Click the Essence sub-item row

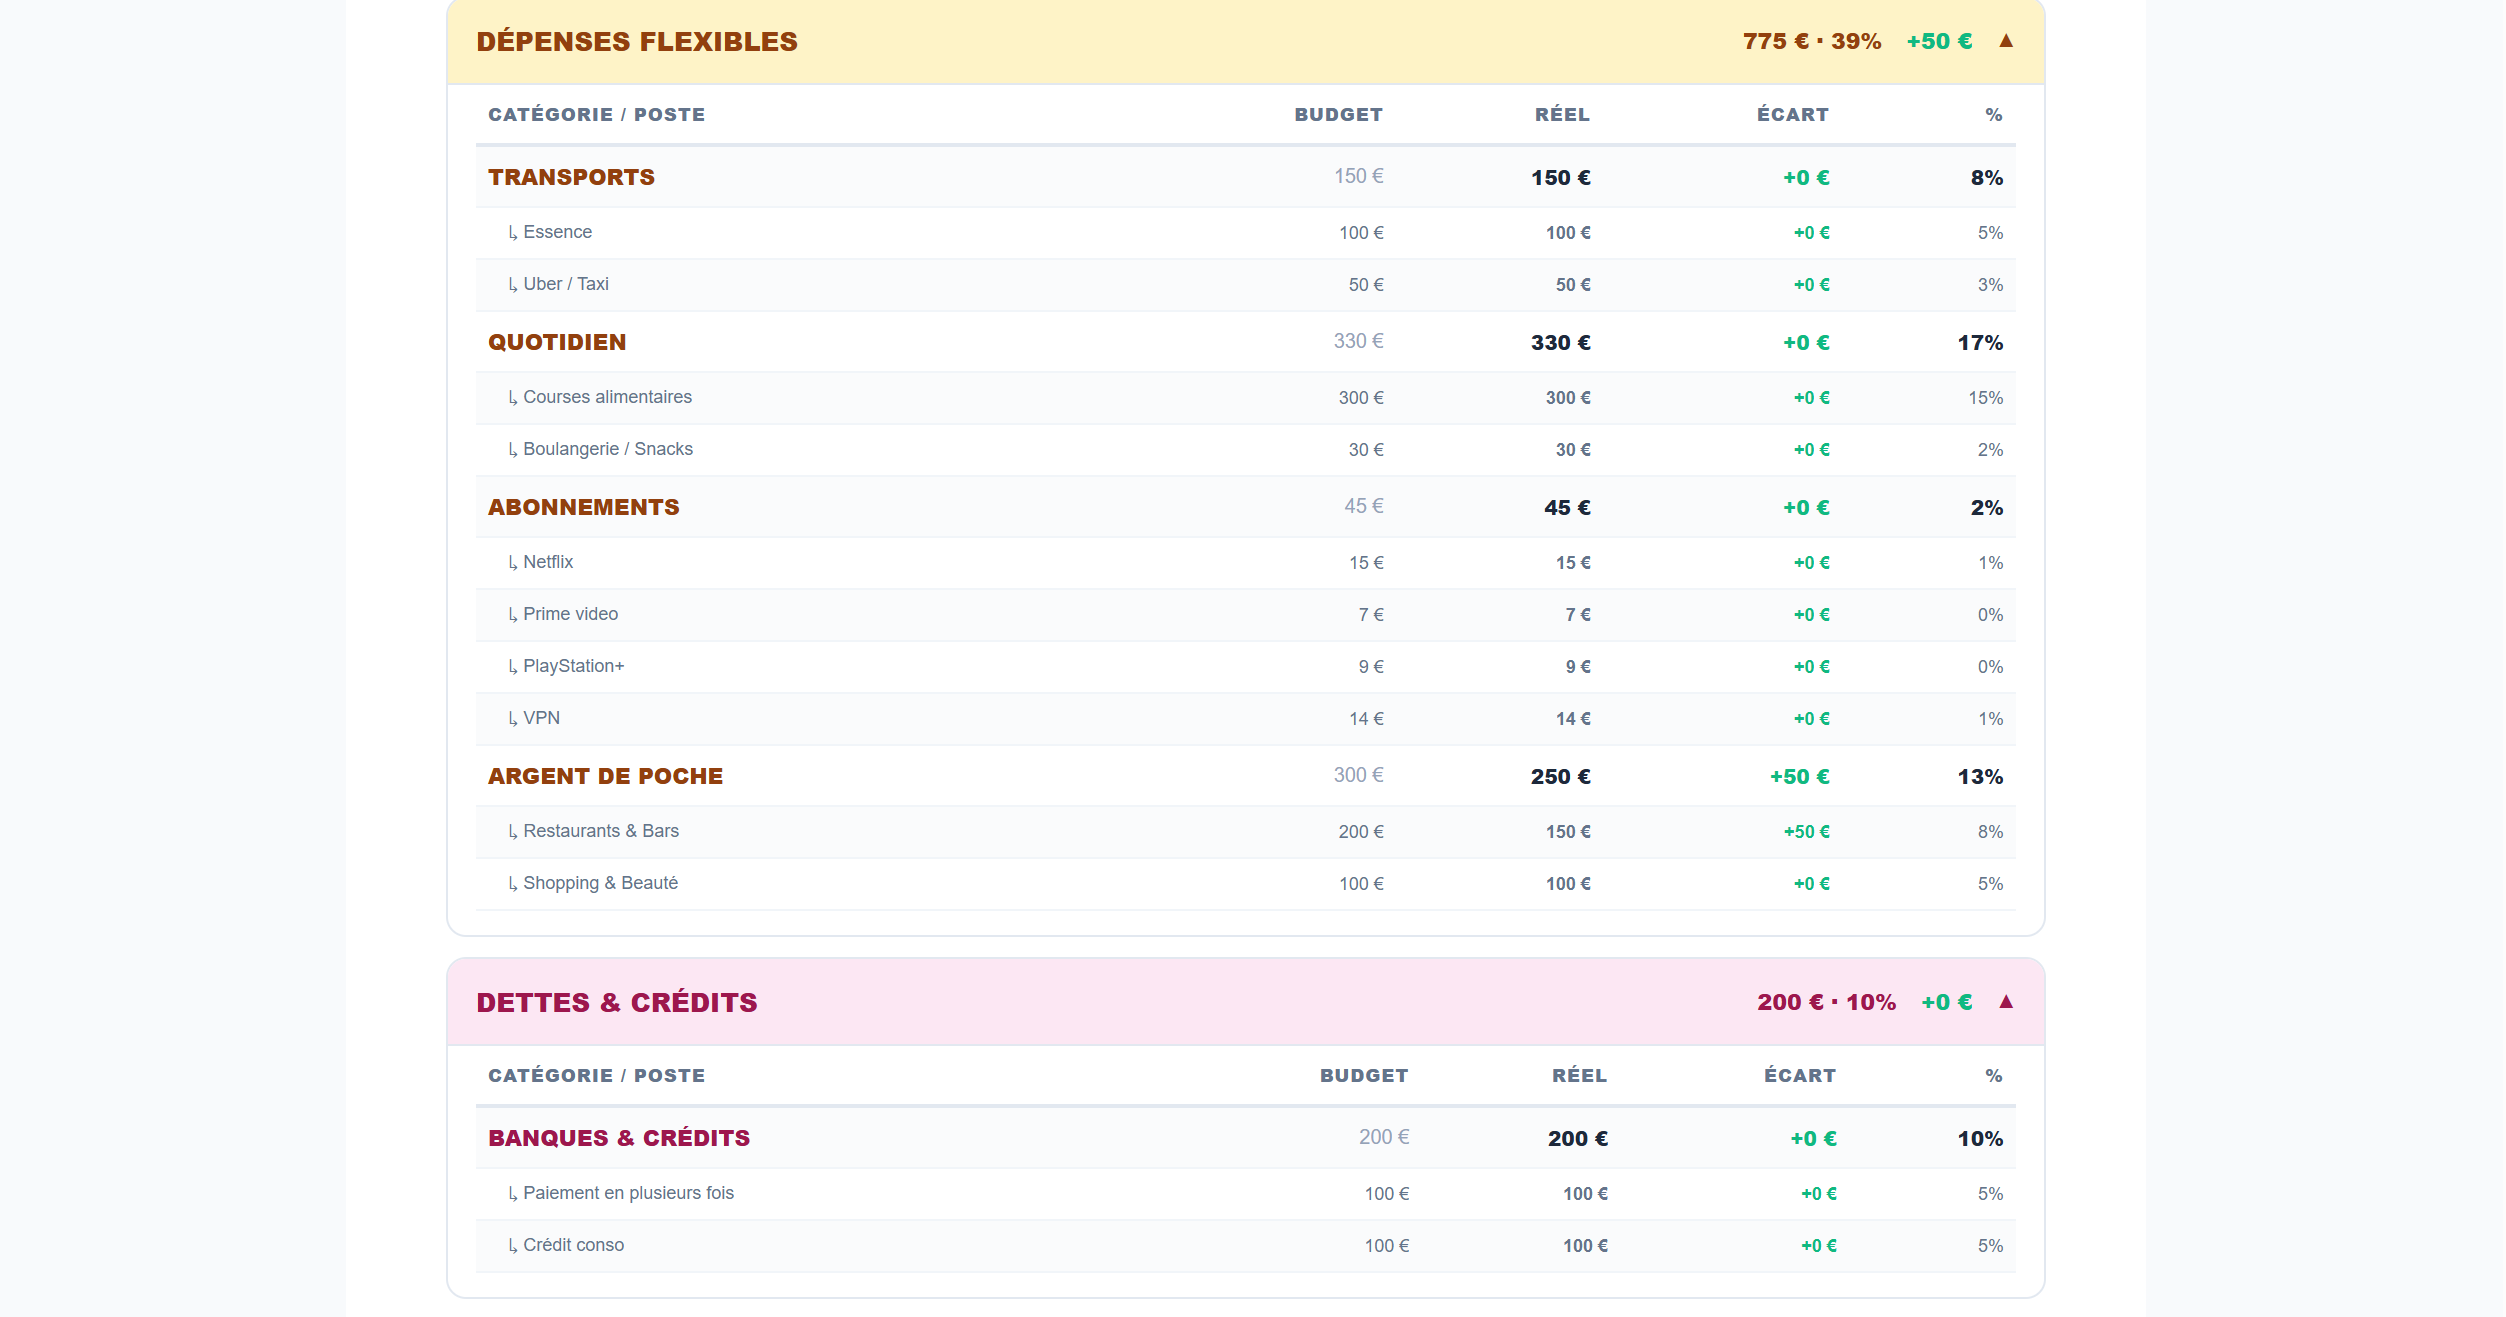[1245, 233]
